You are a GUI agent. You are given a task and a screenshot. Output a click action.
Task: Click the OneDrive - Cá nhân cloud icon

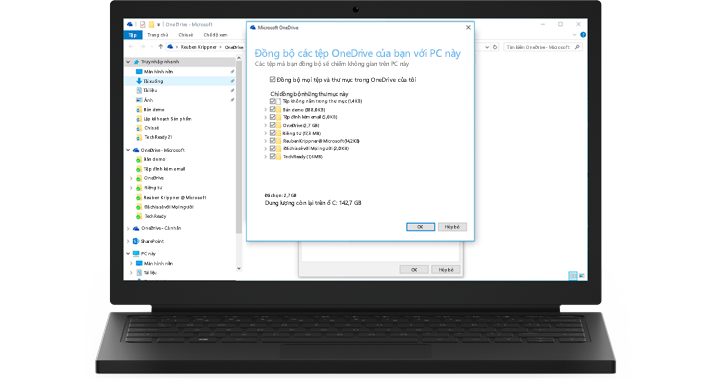pyautogui.click(x=136, y=228)
